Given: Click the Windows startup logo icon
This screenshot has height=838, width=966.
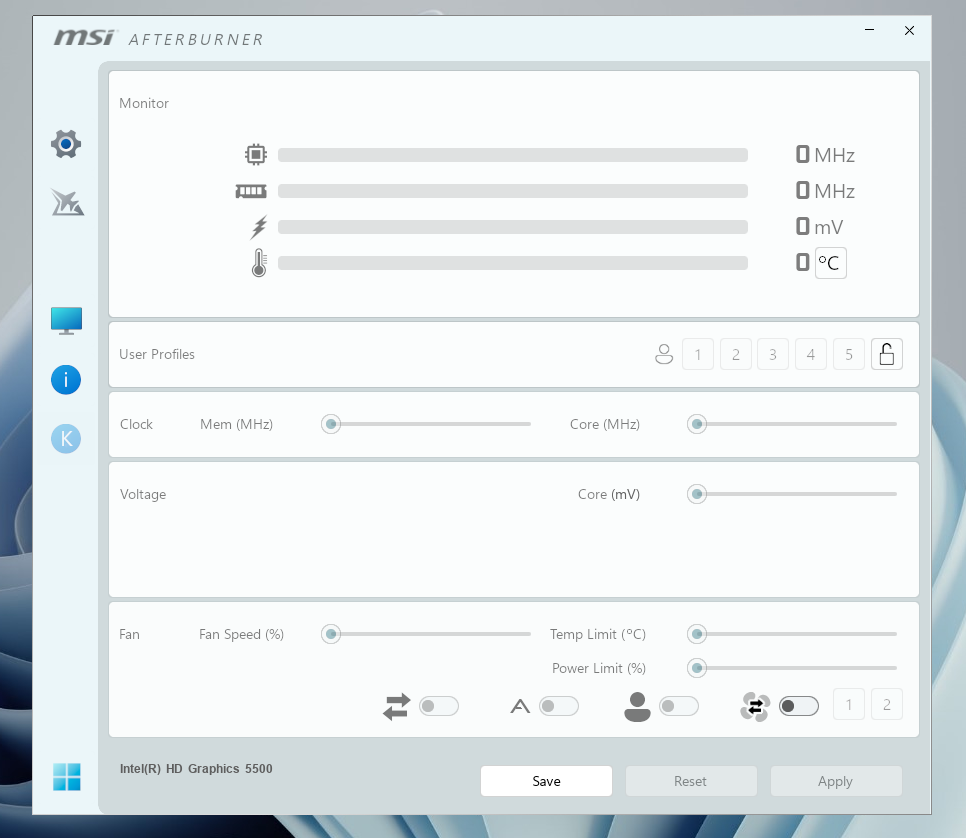Looking at the screenshot, I should tap(67, 777).
